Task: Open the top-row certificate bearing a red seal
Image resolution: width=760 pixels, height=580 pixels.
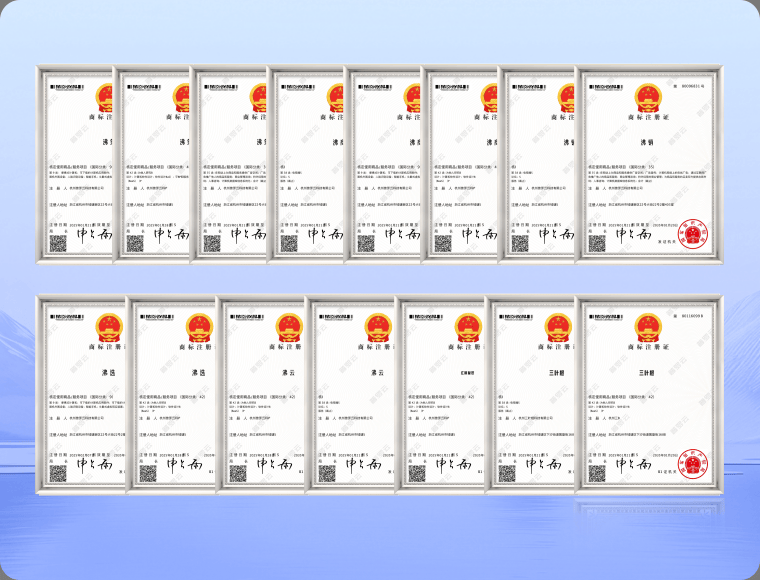Action: pos(649,165)
